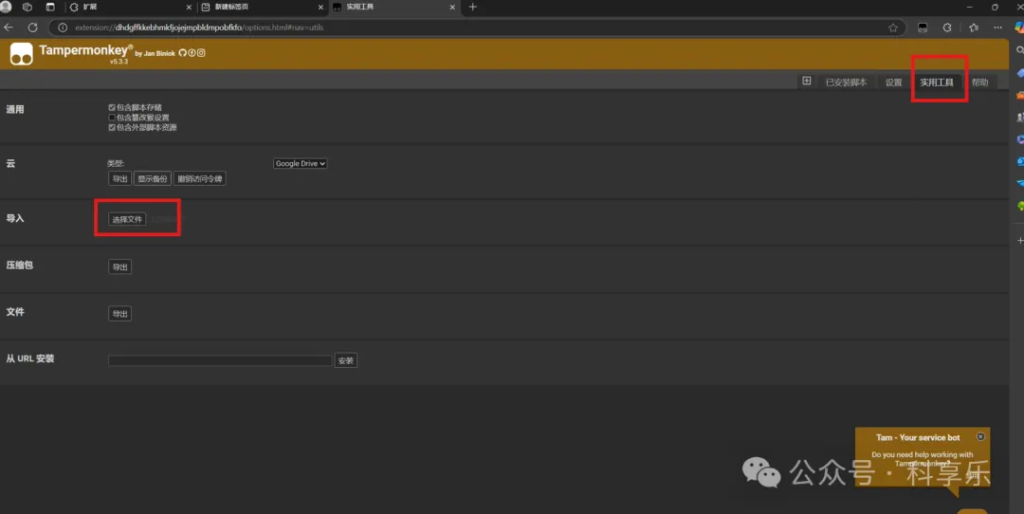Open sidebar tools briefcase icon
This screenshot has height=514, width=1024.
pyautogui.click(x=1020, y=95)
